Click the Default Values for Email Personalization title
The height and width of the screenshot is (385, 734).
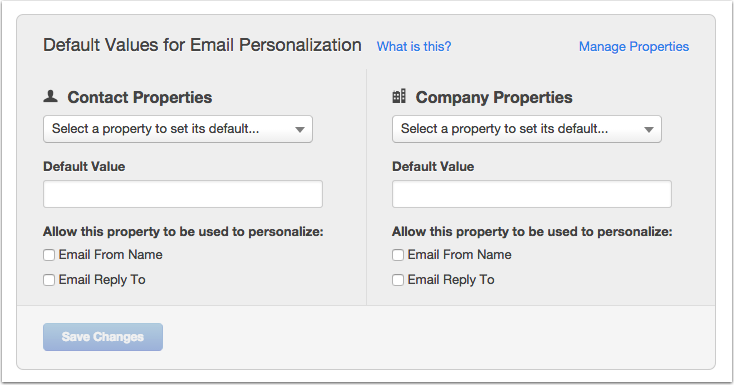point(202,45)
